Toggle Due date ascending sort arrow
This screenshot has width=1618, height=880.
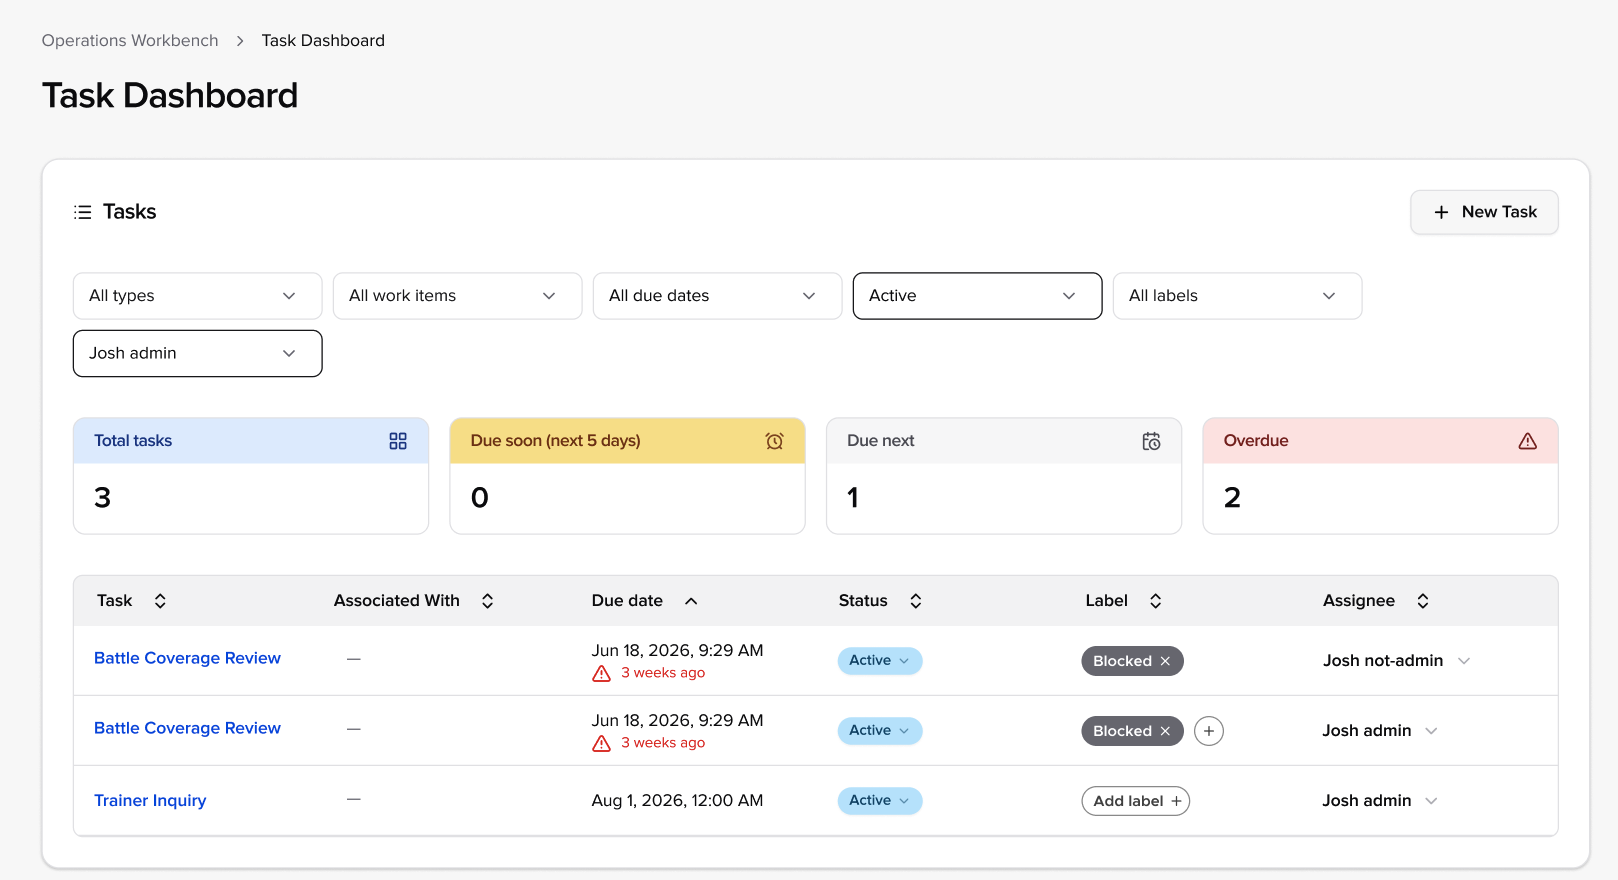691,601
